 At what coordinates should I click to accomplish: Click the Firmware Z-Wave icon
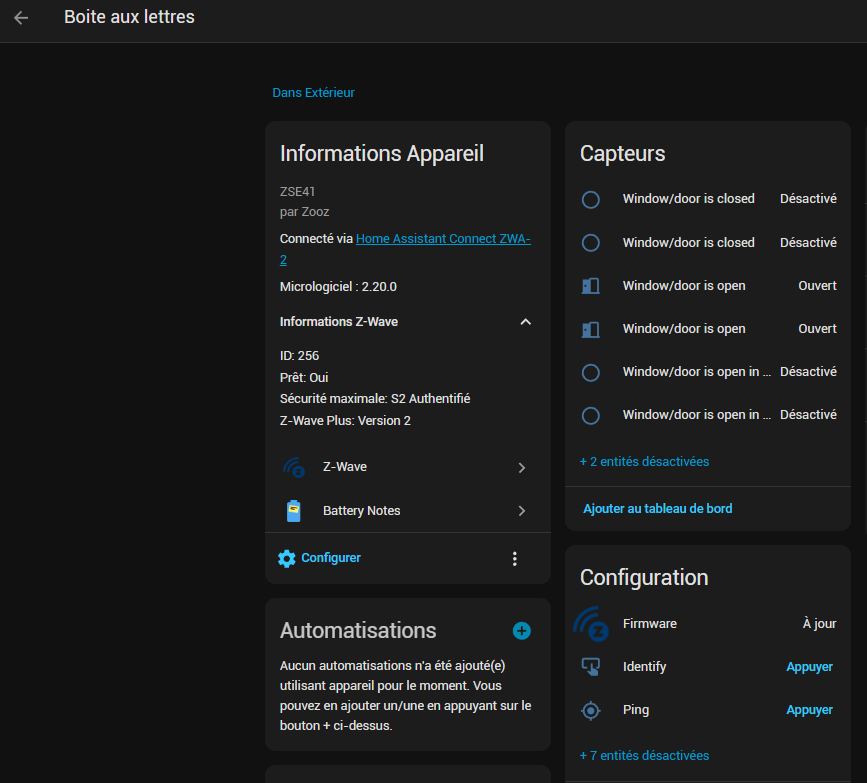(x=591, y=624)
